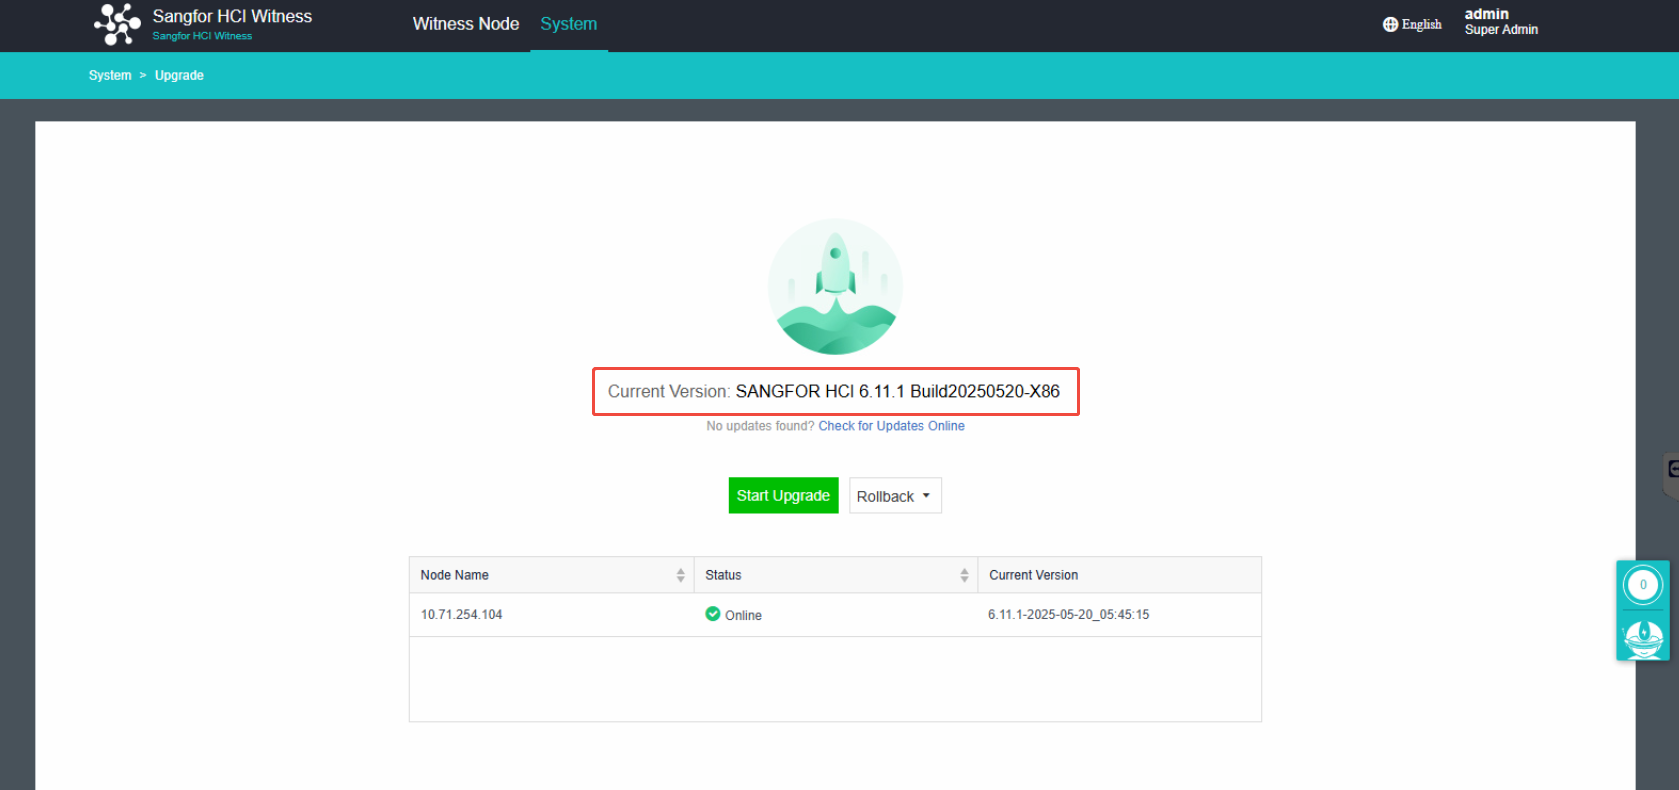Viewport: 1679px width, 790px height.
Task: Click the System breadcrumb link
Action: click(x=110, y=75)
